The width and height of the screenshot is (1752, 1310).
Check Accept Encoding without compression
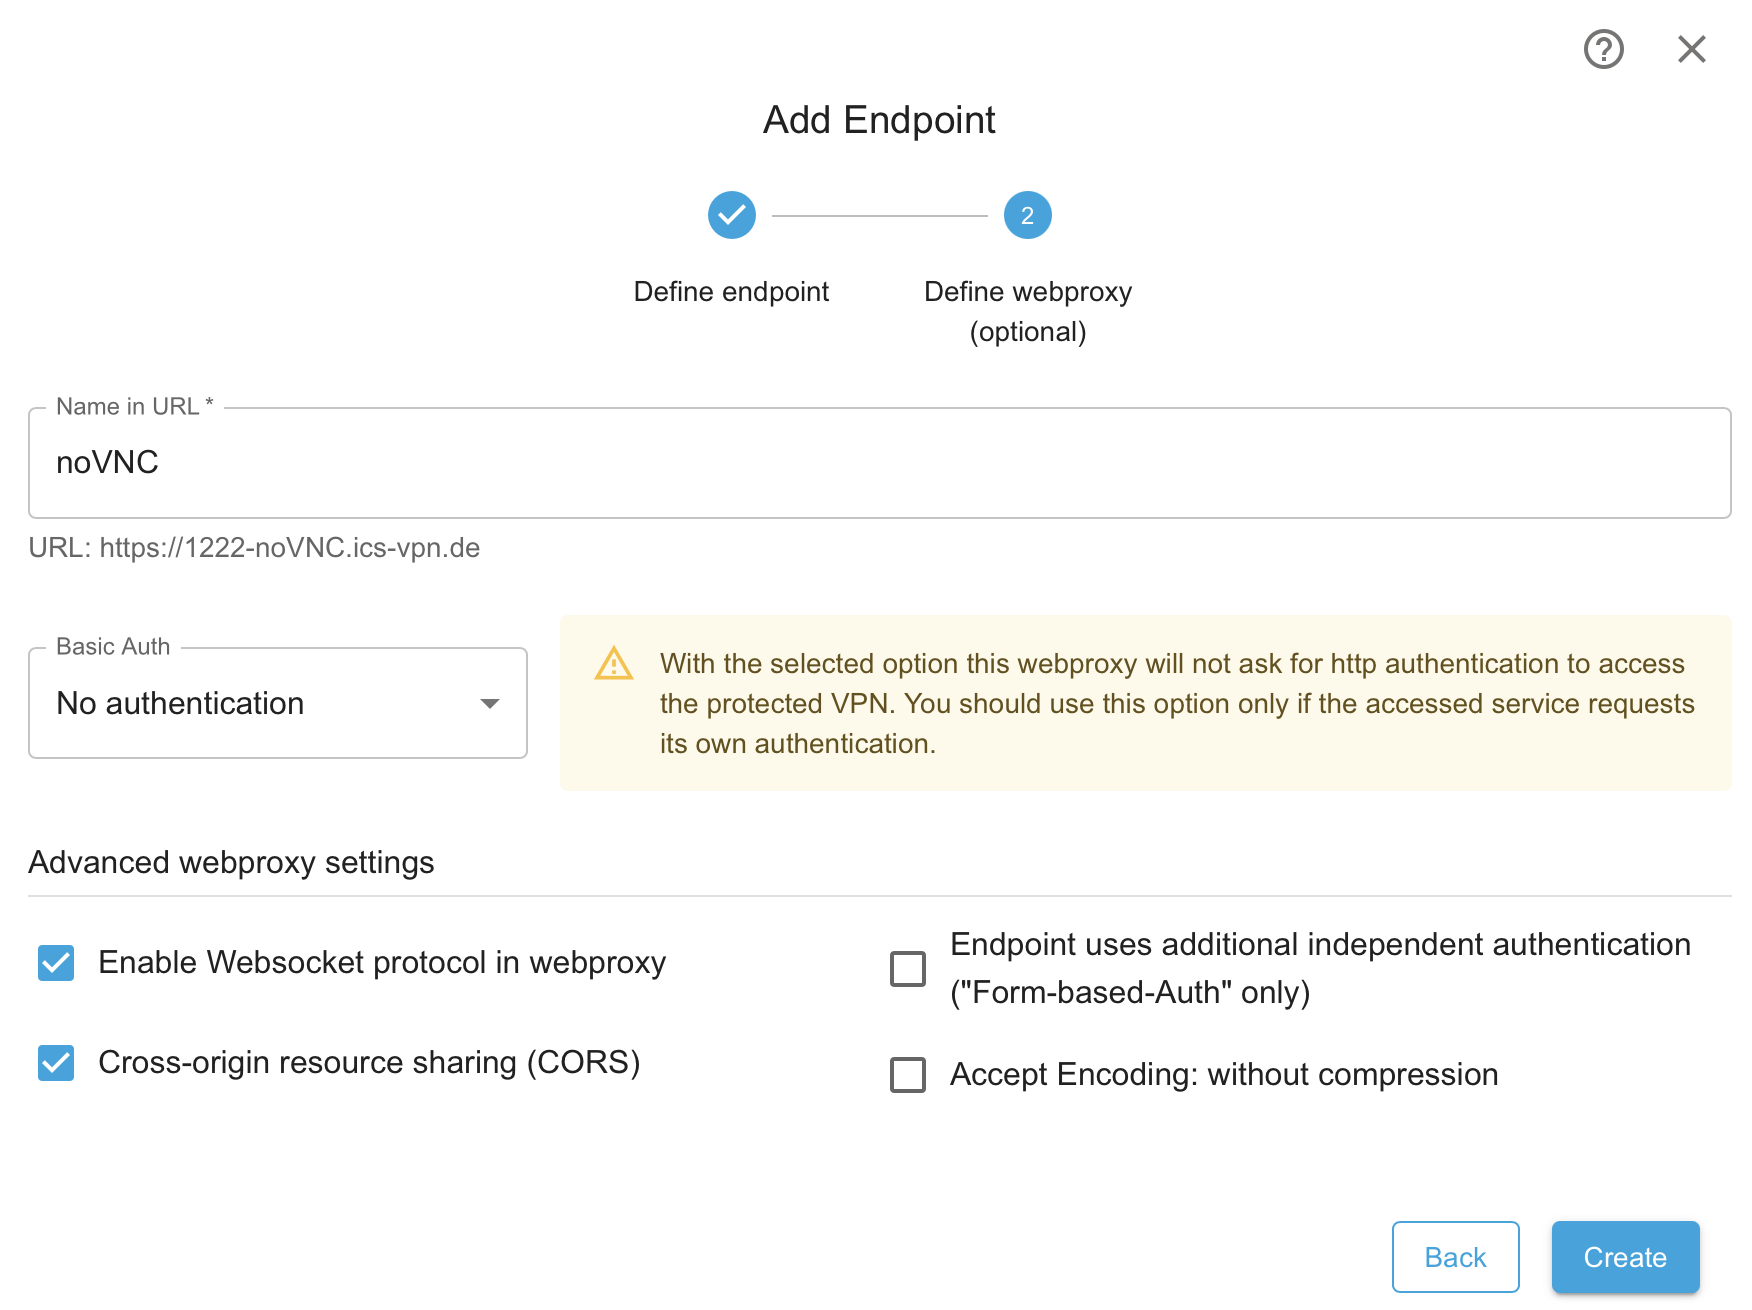pos(908,1075)
